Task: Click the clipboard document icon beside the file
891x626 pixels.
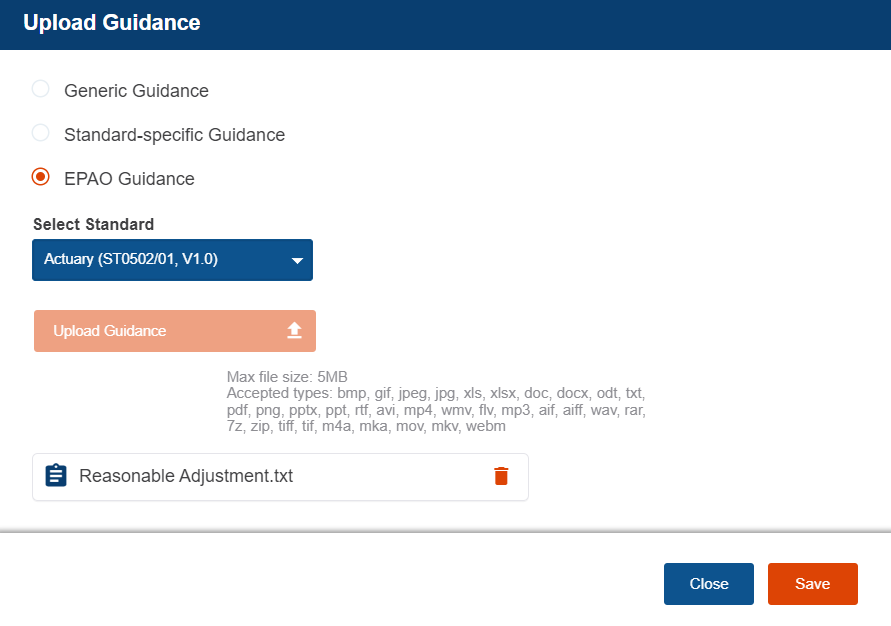Action: click(x=56, y=476)
